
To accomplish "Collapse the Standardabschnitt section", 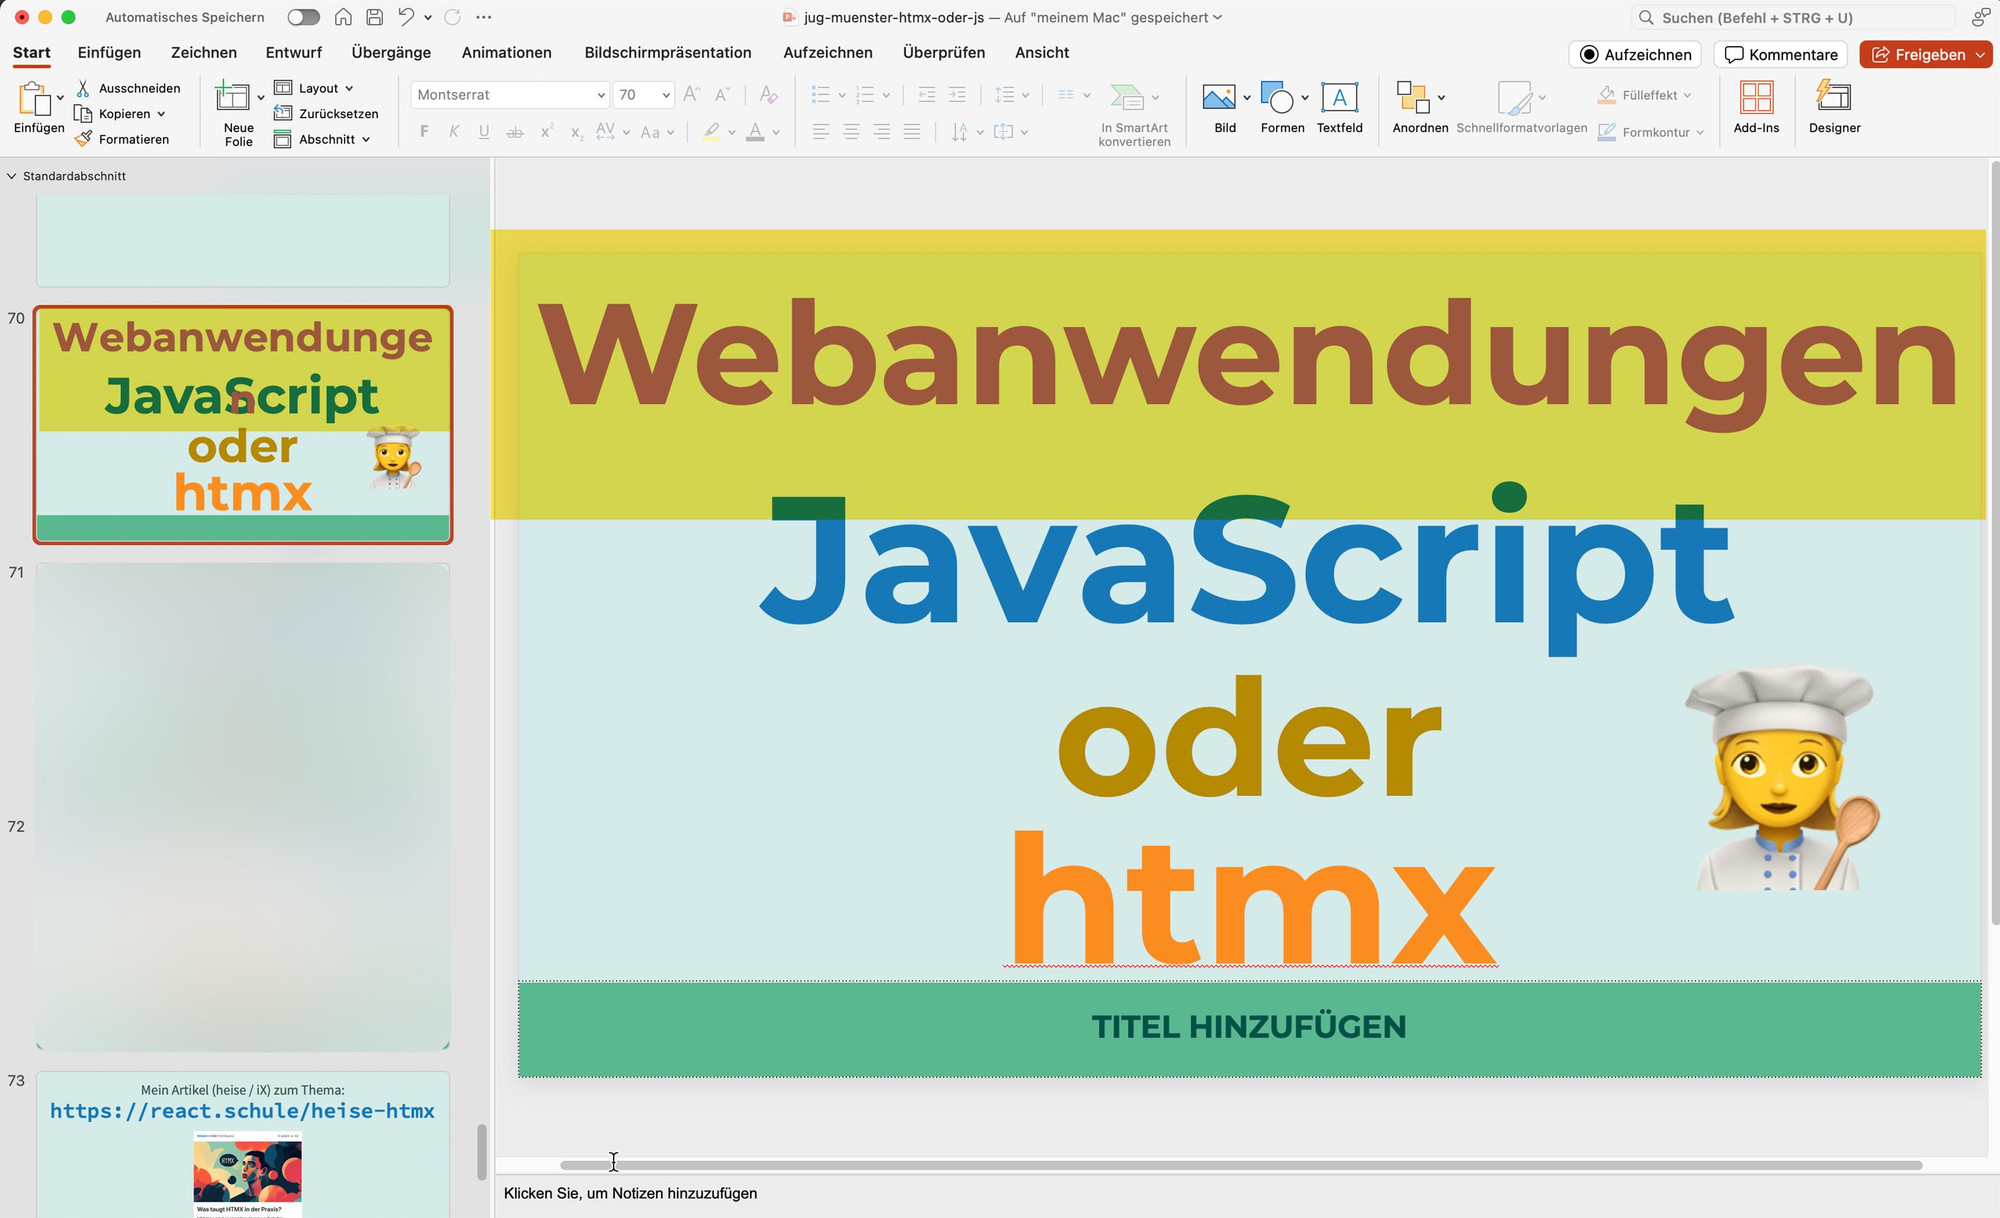I will click(11, 176).
